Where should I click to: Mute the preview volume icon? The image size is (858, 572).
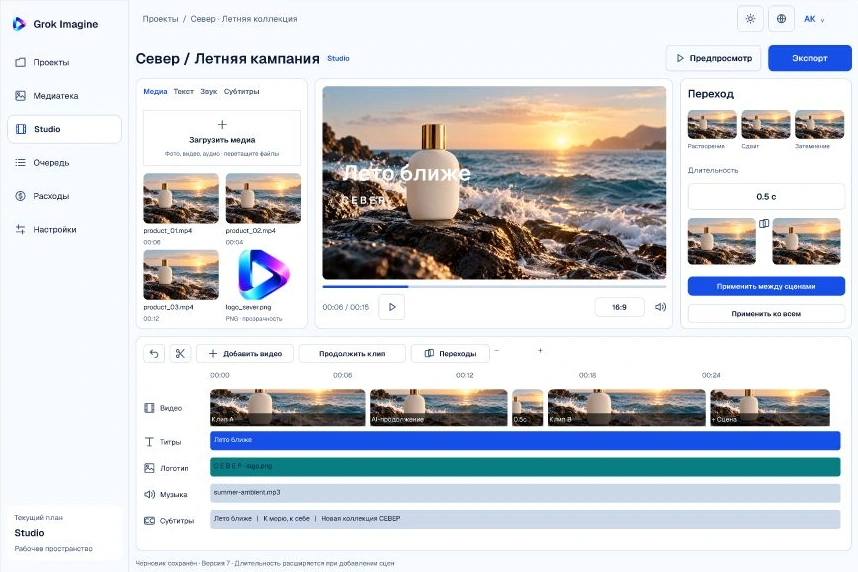pyautogui.click(x=660, y=307)
